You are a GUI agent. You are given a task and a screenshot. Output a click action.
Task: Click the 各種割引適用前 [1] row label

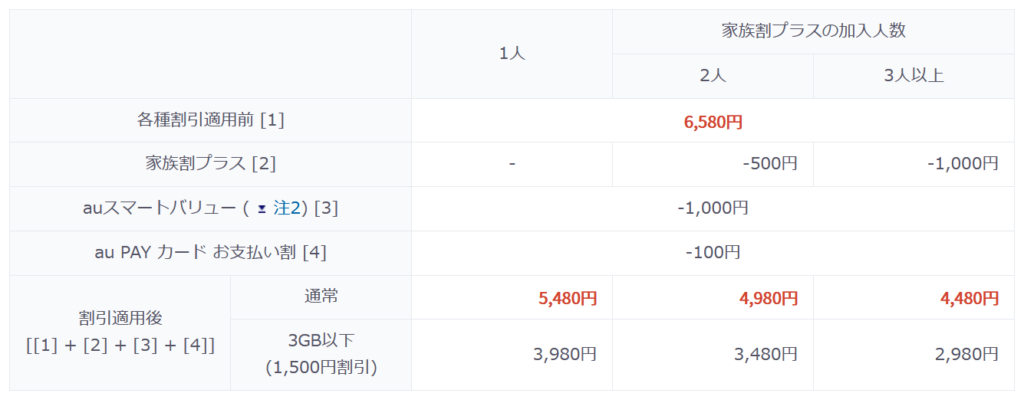[210, 120]
